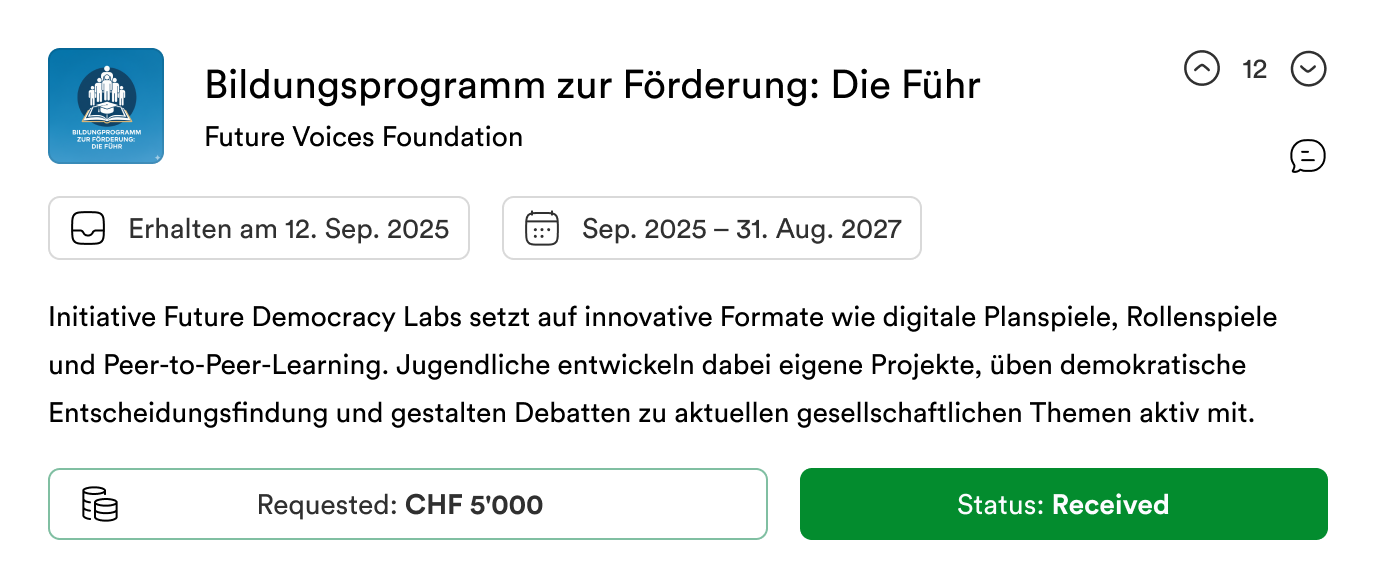Open the Future Voices Foundation organization link
Screen dimensions: 1376x588
[x=363, y=137]
